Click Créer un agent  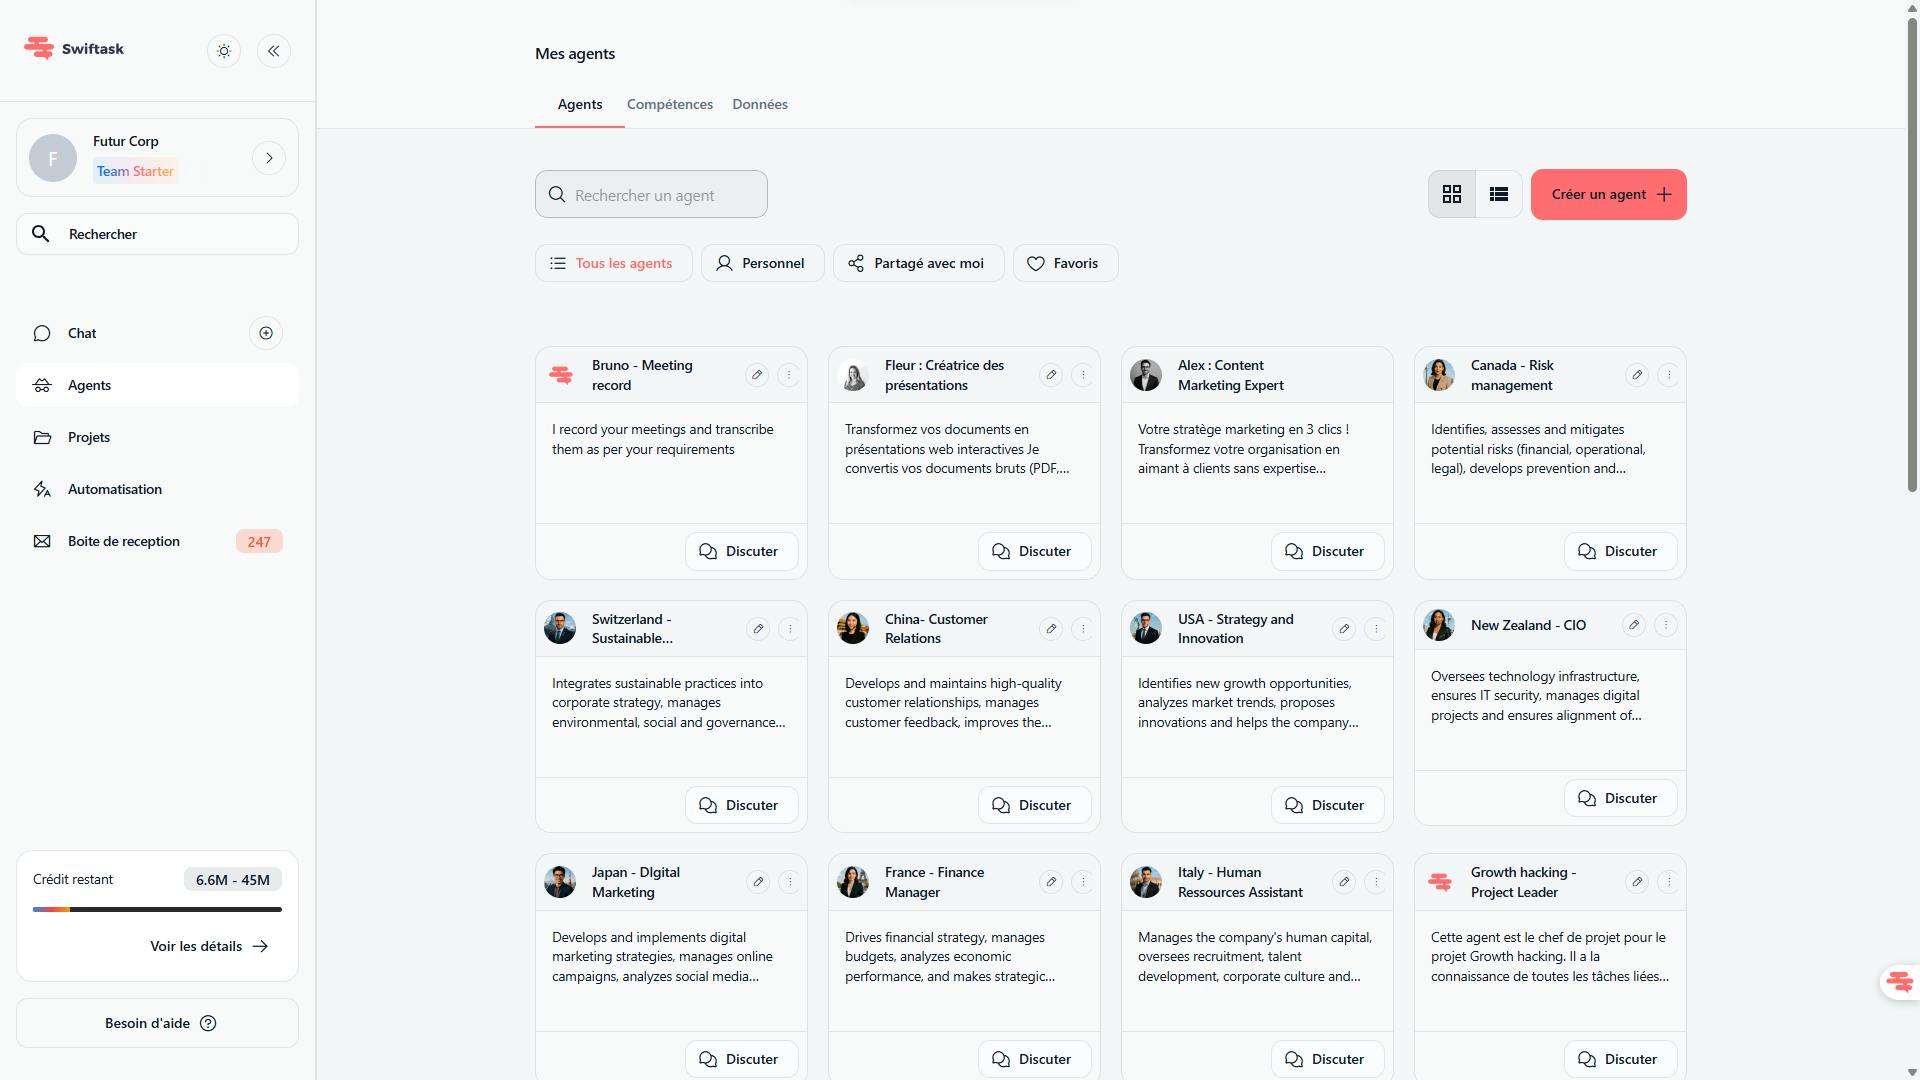click(x=1607, y=194)
